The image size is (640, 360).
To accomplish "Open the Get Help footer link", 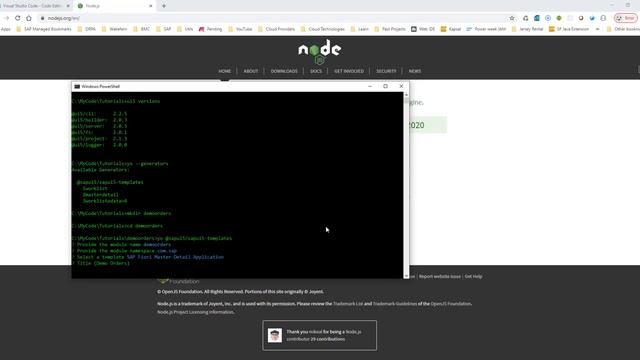I will tap(473, 276).
